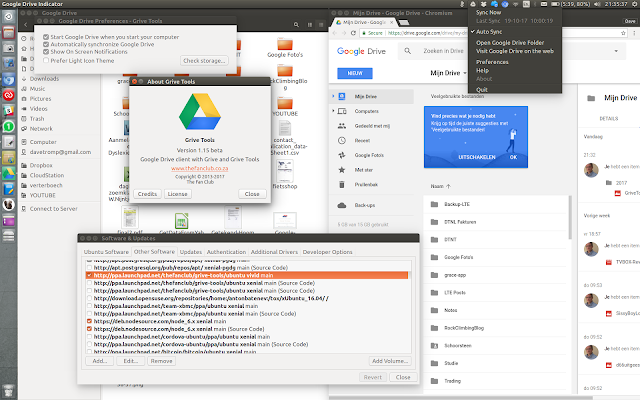This screenshot has height=400, width=640.
Task: Open the Chromium three-dot menu
Action: (x=636, y=33)
